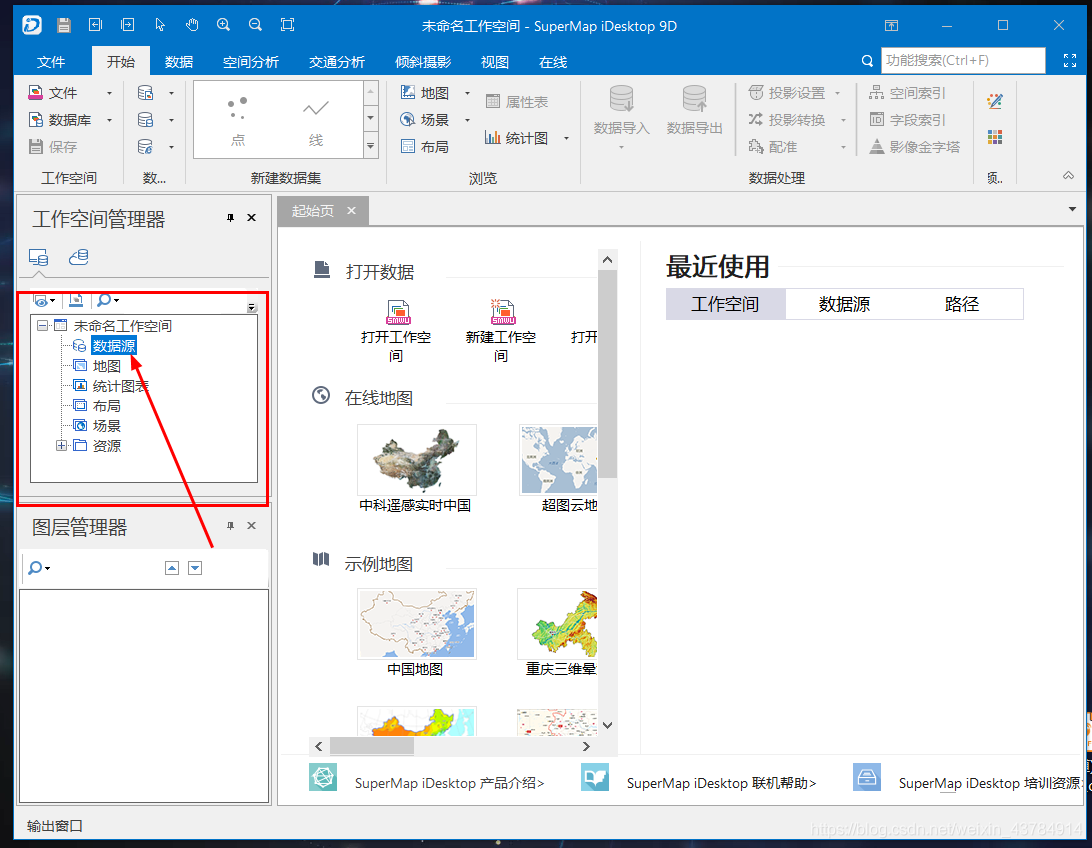Close the 起始页 tab

tap(352, 210)
